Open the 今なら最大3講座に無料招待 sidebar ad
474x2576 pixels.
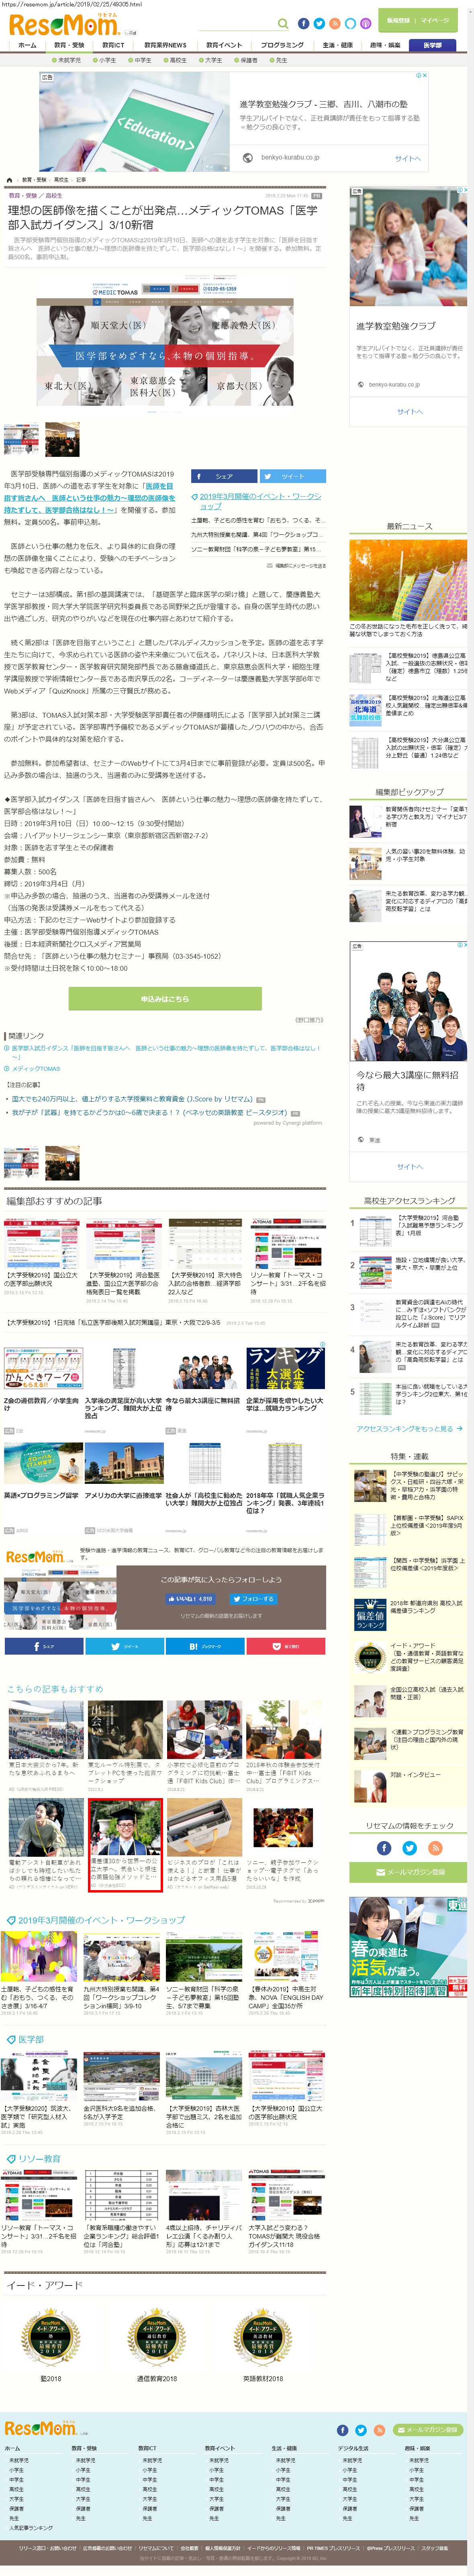tap(408, 1062)
